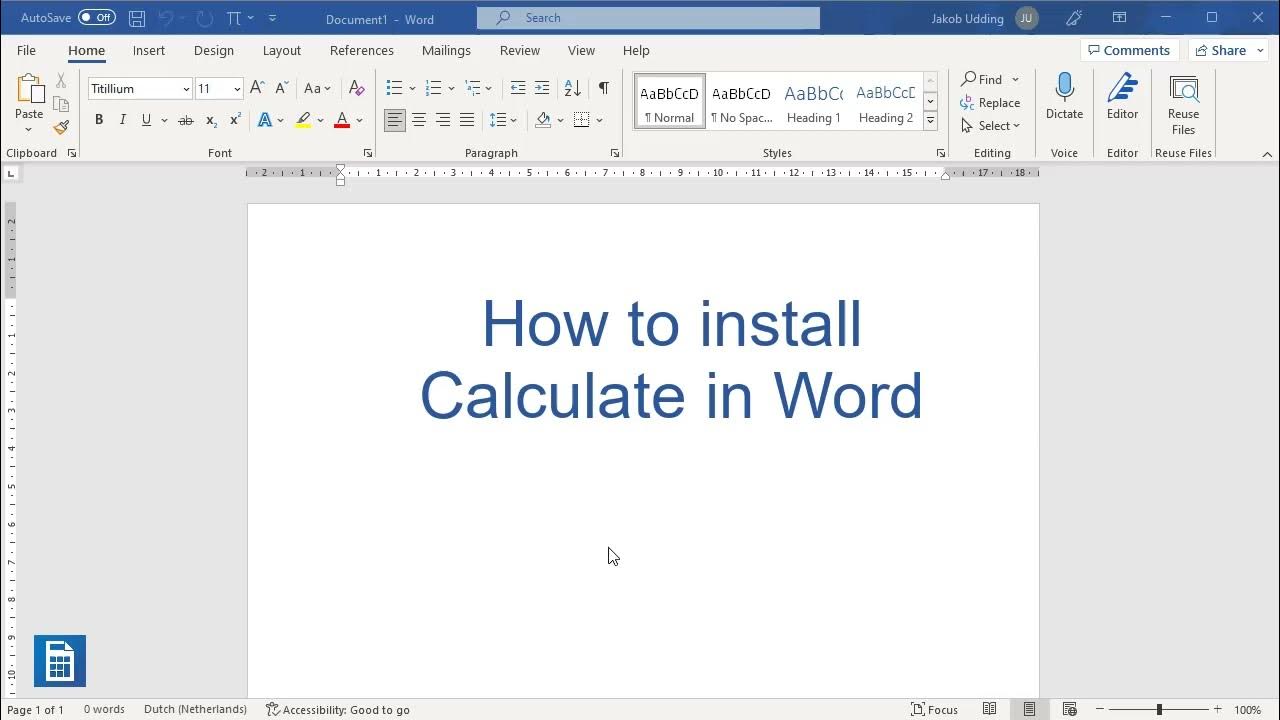
Task: Click Accessibility: Good to go status
Action: pyautogui.click(x=338, y=709)
